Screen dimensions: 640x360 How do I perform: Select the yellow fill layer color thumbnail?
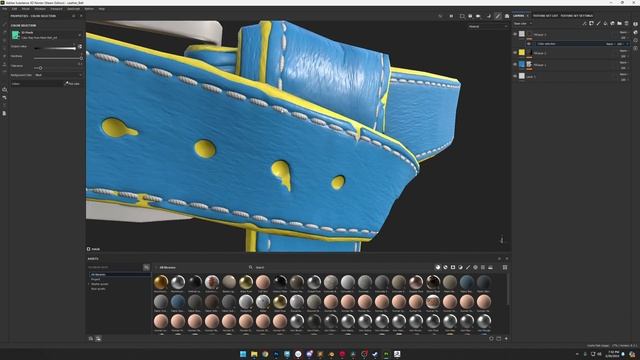point(522,52)
